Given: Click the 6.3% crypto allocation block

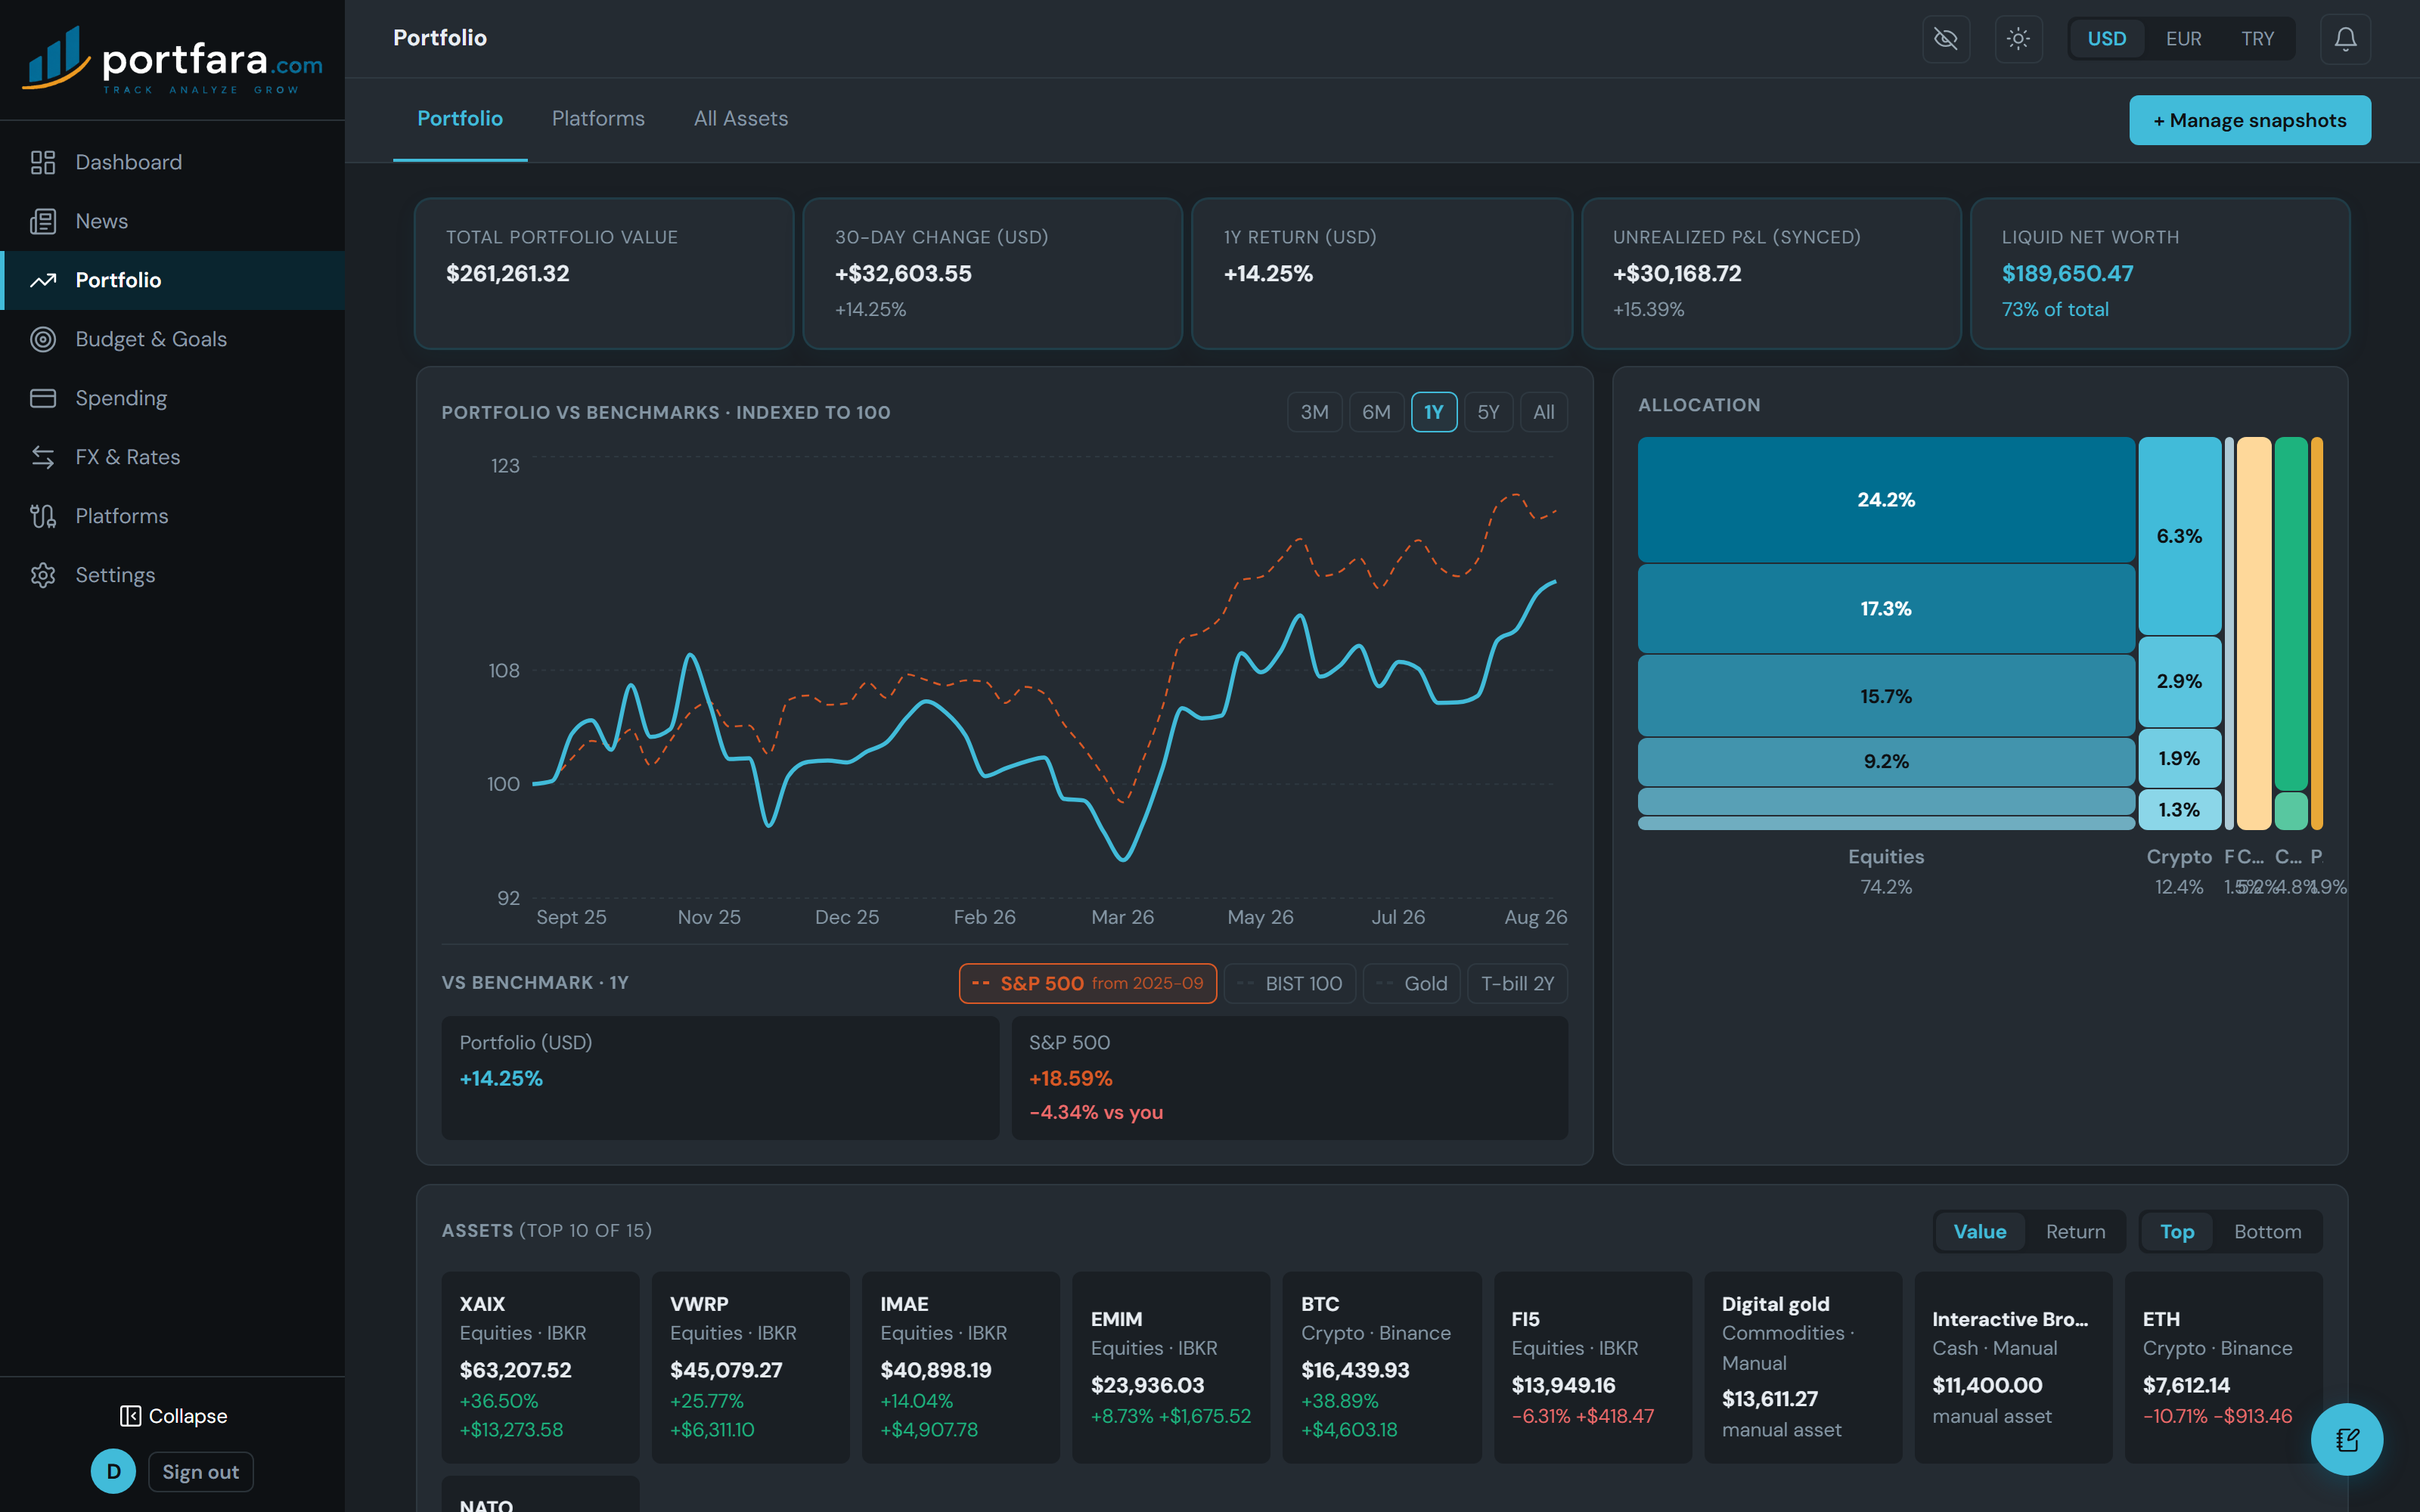Looking at the screenshot, I should pyautogui.click(x=2179, y=536).
